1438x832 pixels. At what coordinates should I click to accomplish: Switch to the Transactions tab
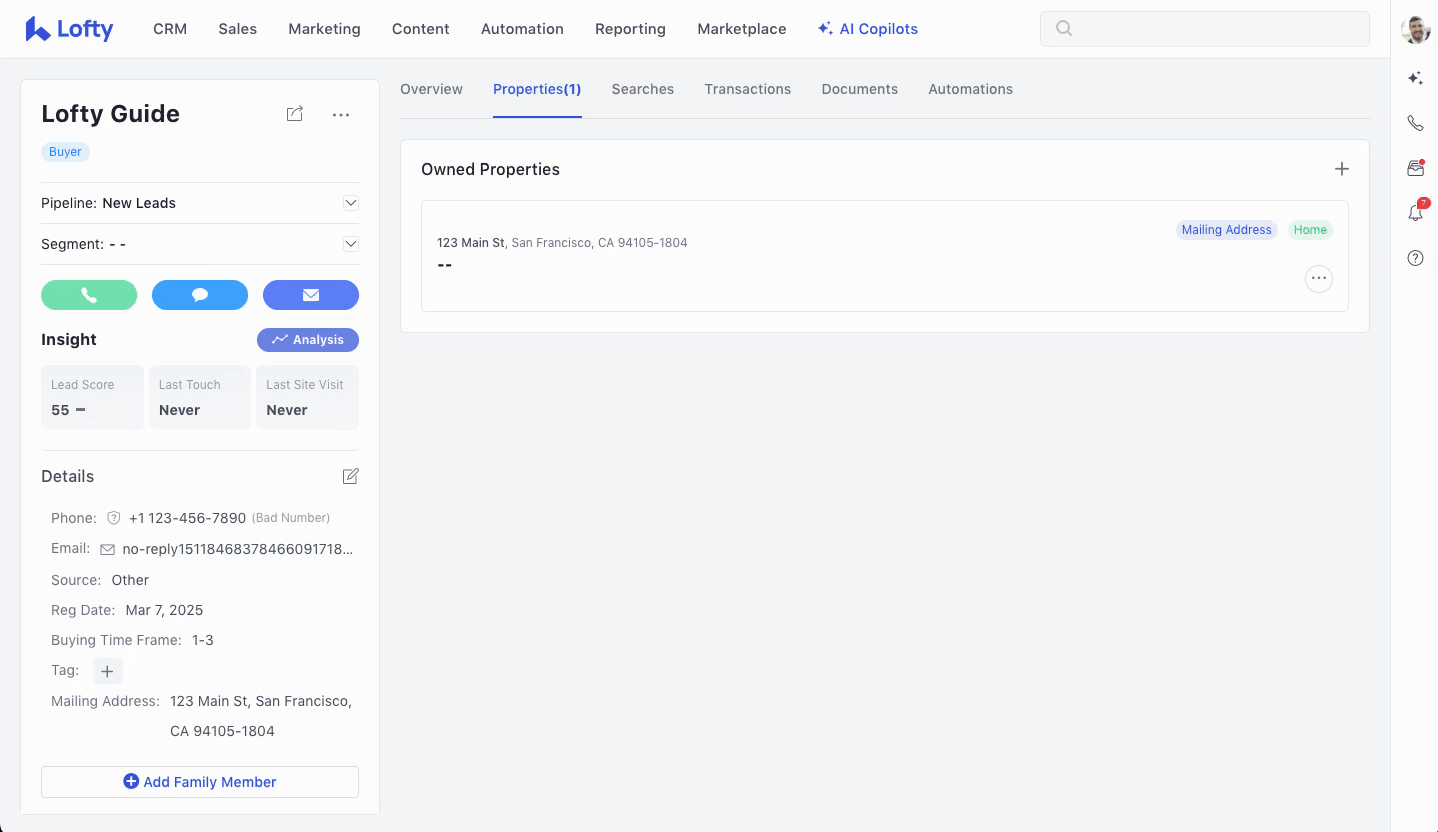747,89
